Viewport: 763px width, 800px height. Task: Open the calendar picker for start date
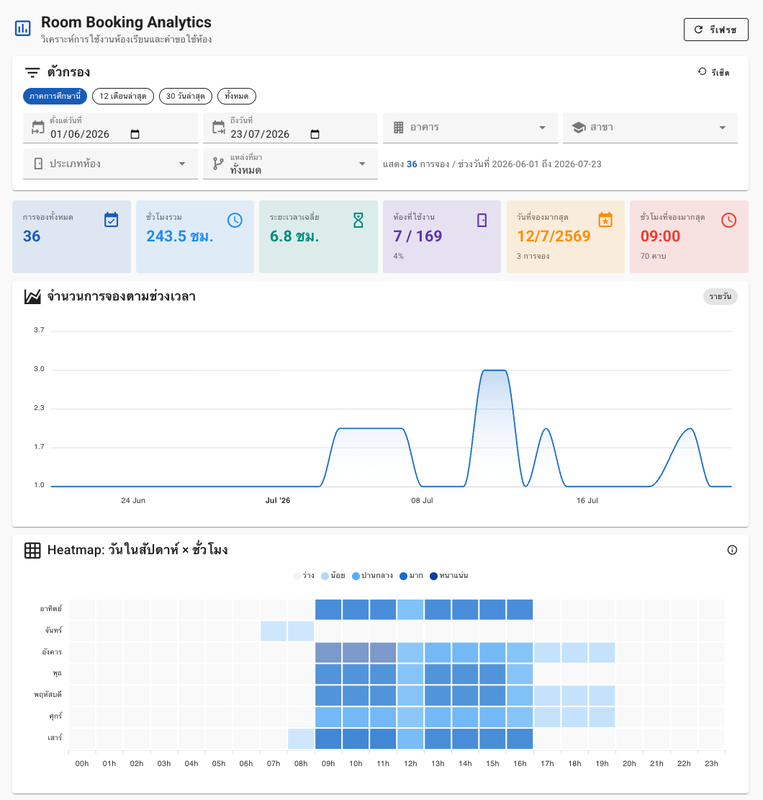[135, 134]
